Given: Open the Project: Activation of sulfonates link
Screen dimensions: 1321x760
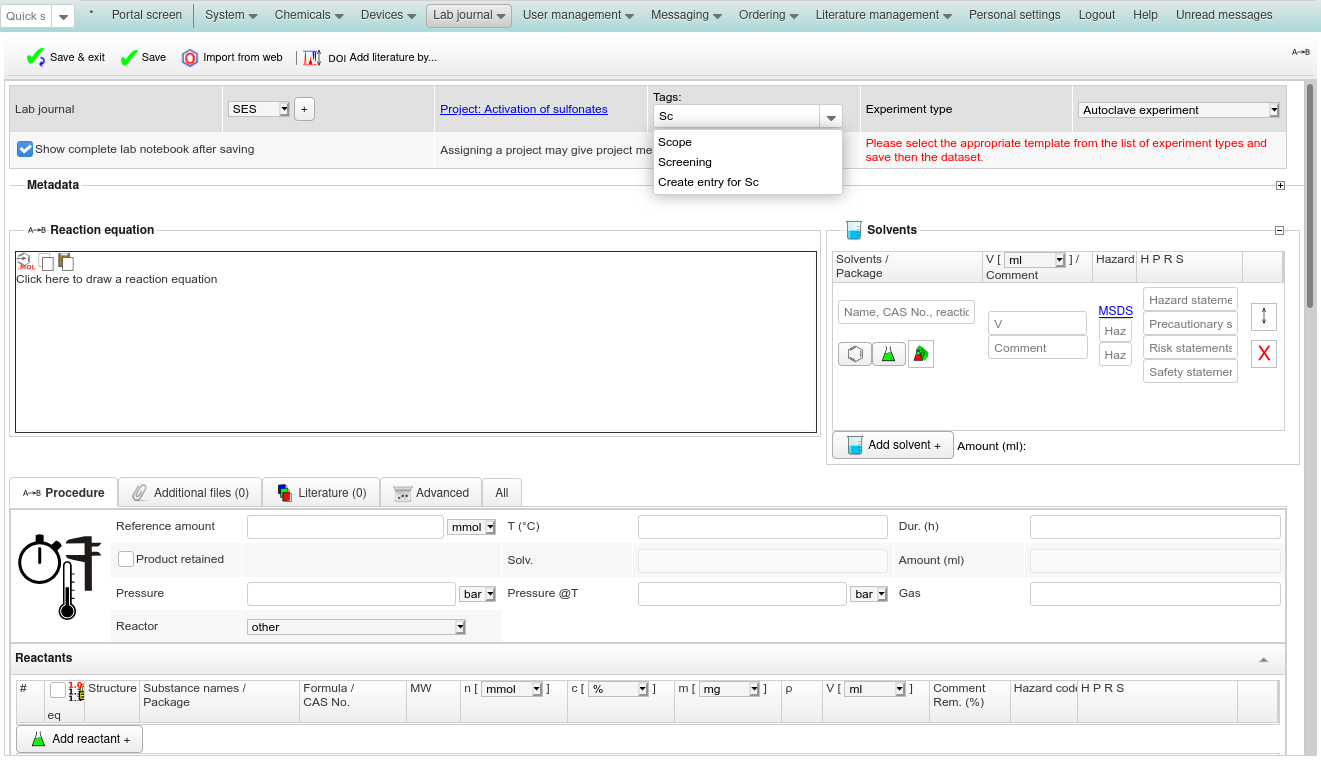Looking at the screenshot, I should coord(524,109).
